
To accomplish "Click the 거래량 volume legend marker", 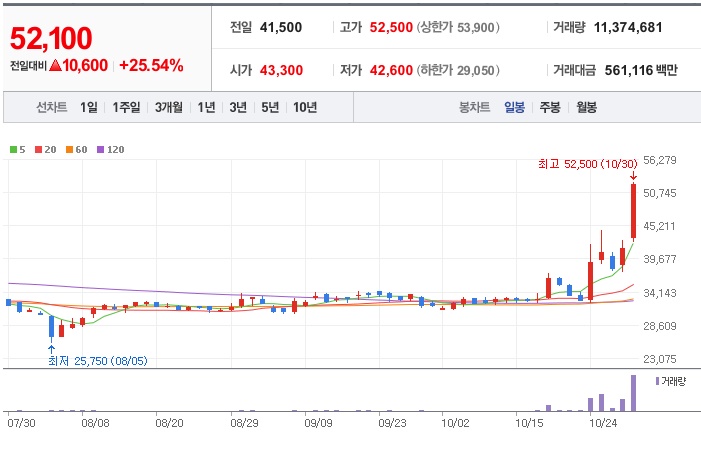I will [x=657, y=381].
